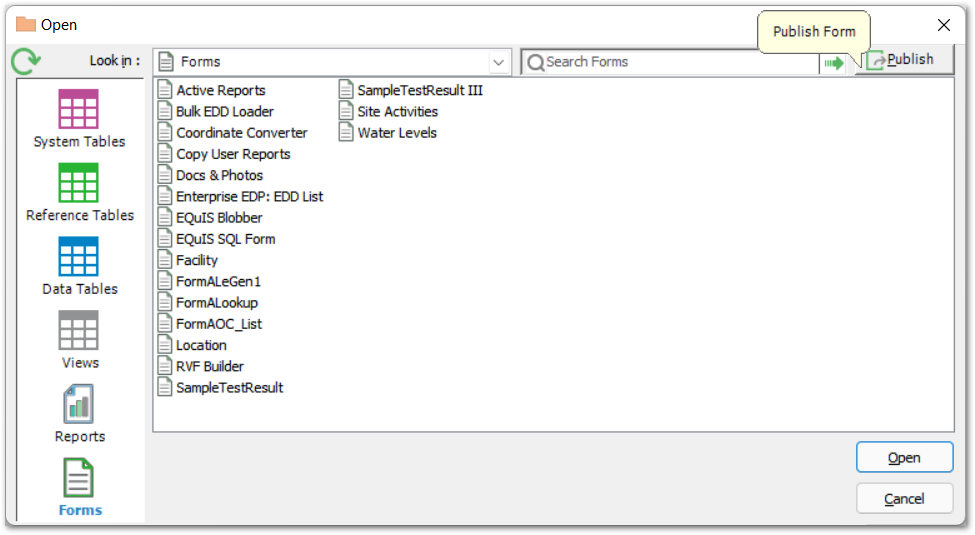
Task: Click the Coordinate Converter file icon
Action: tap(165, 133)
